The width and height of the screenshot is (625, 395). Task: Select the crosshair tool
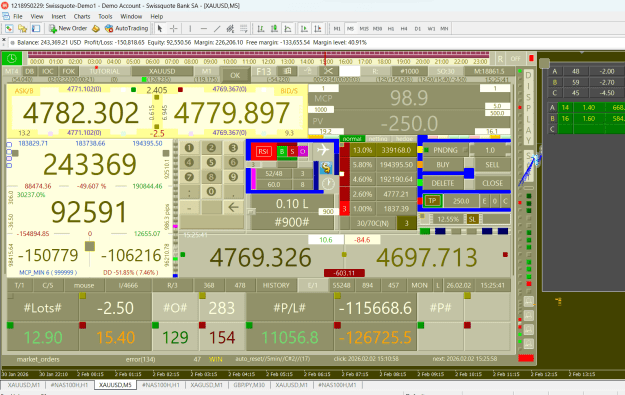174,29
